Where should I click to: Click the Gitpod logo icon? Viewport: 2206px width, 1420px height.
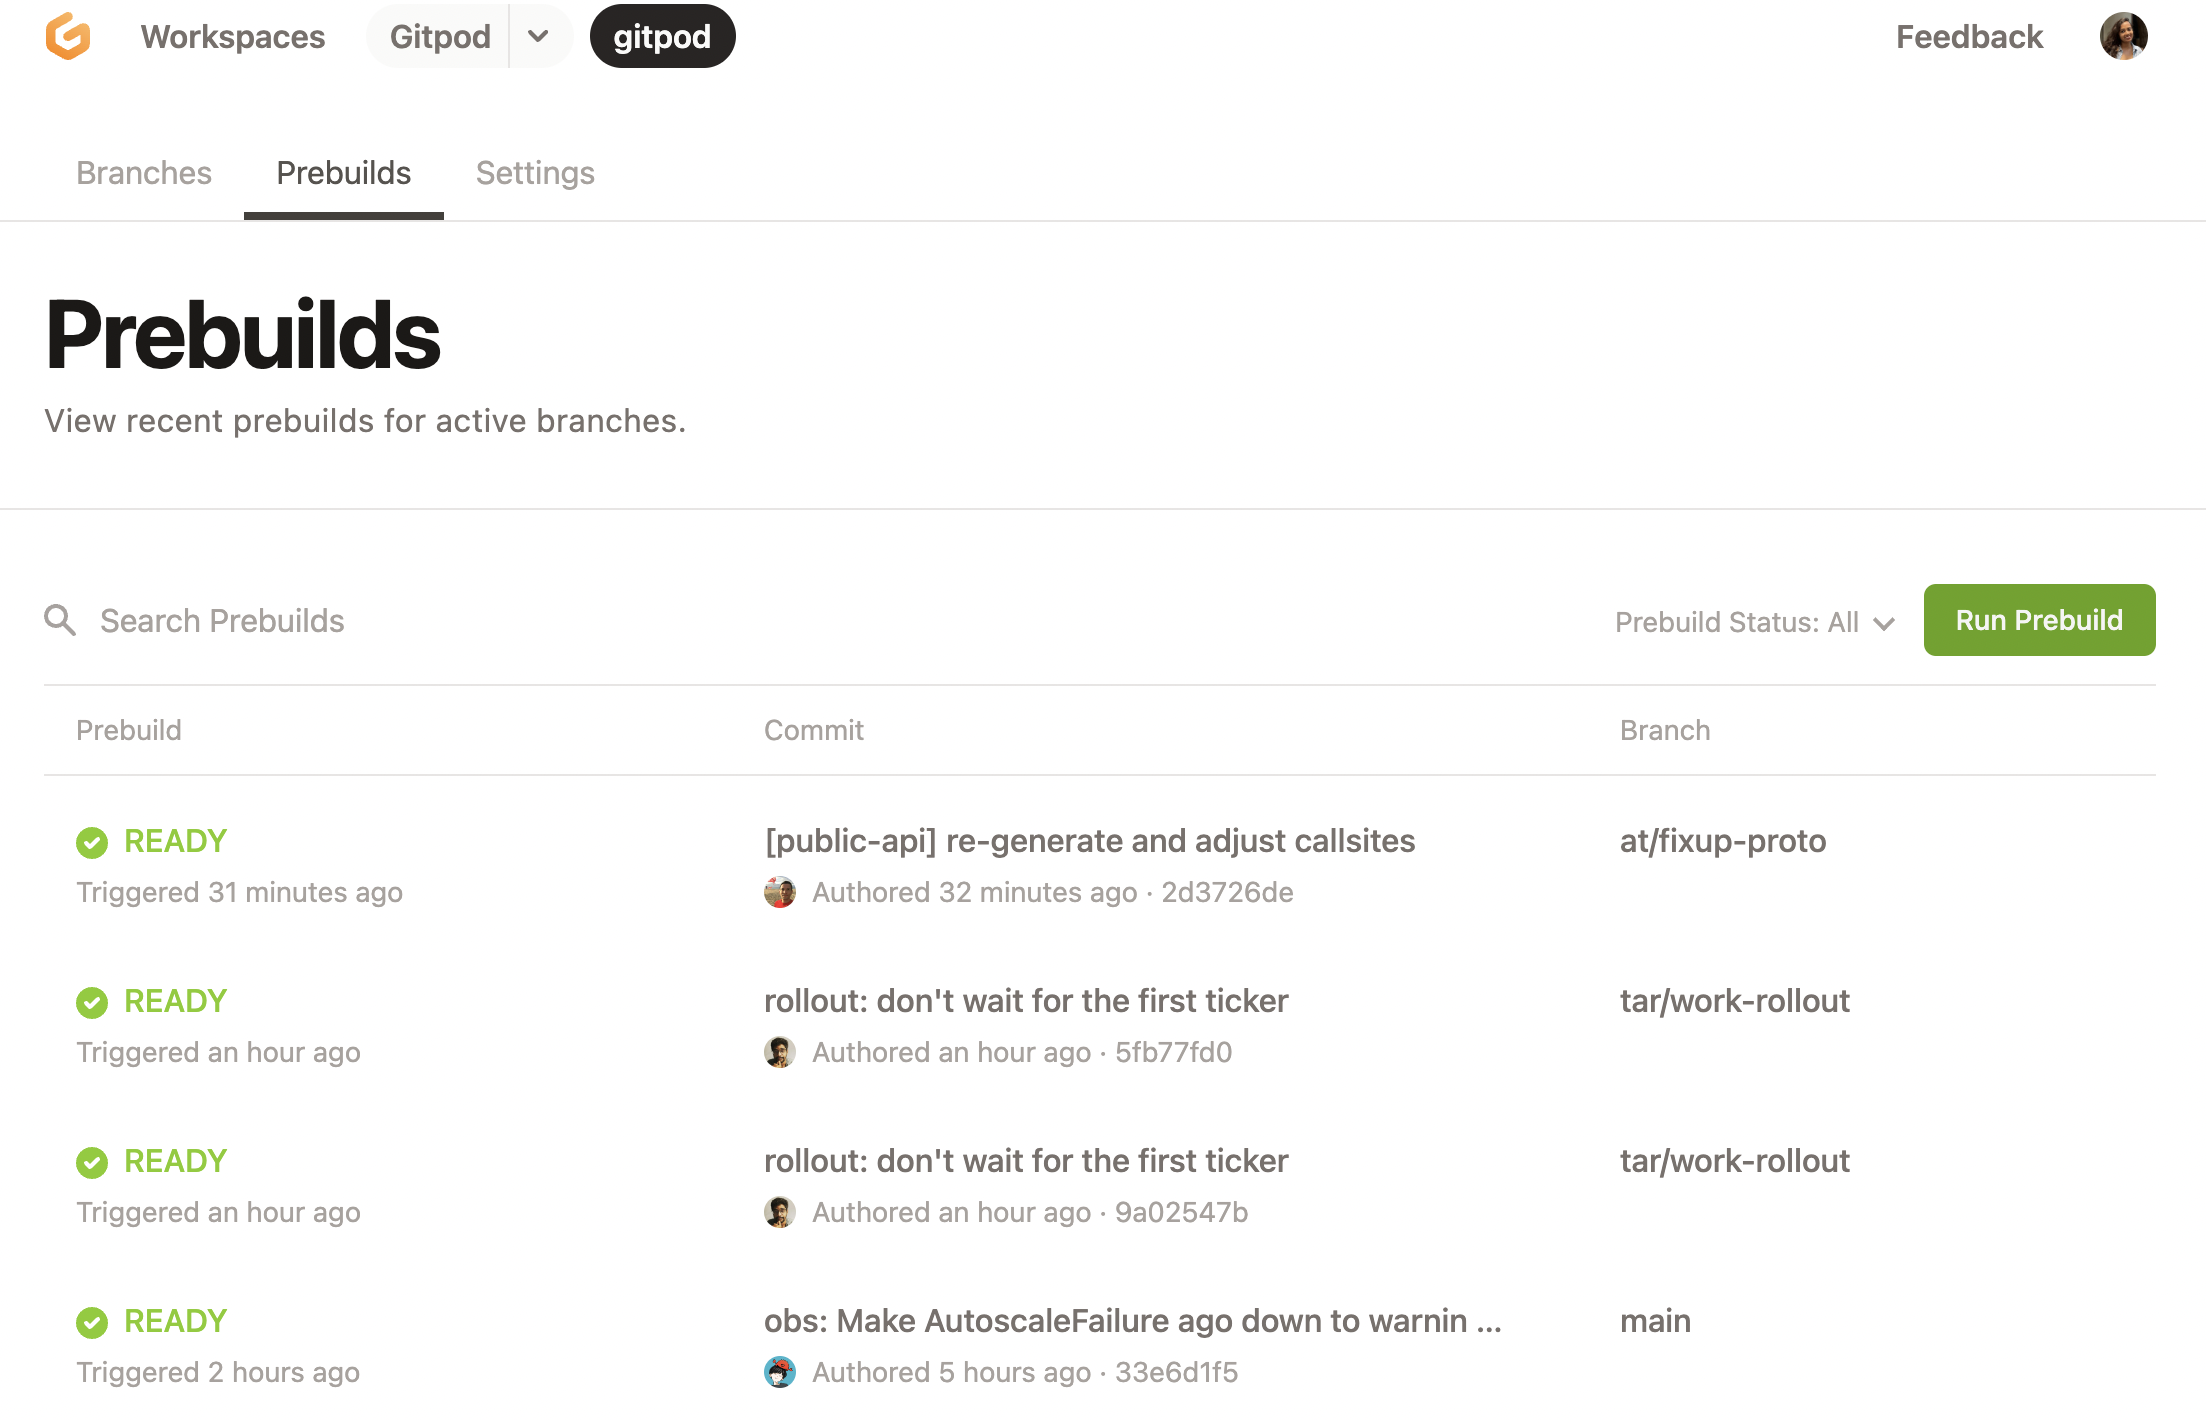[x=68, y=37]
